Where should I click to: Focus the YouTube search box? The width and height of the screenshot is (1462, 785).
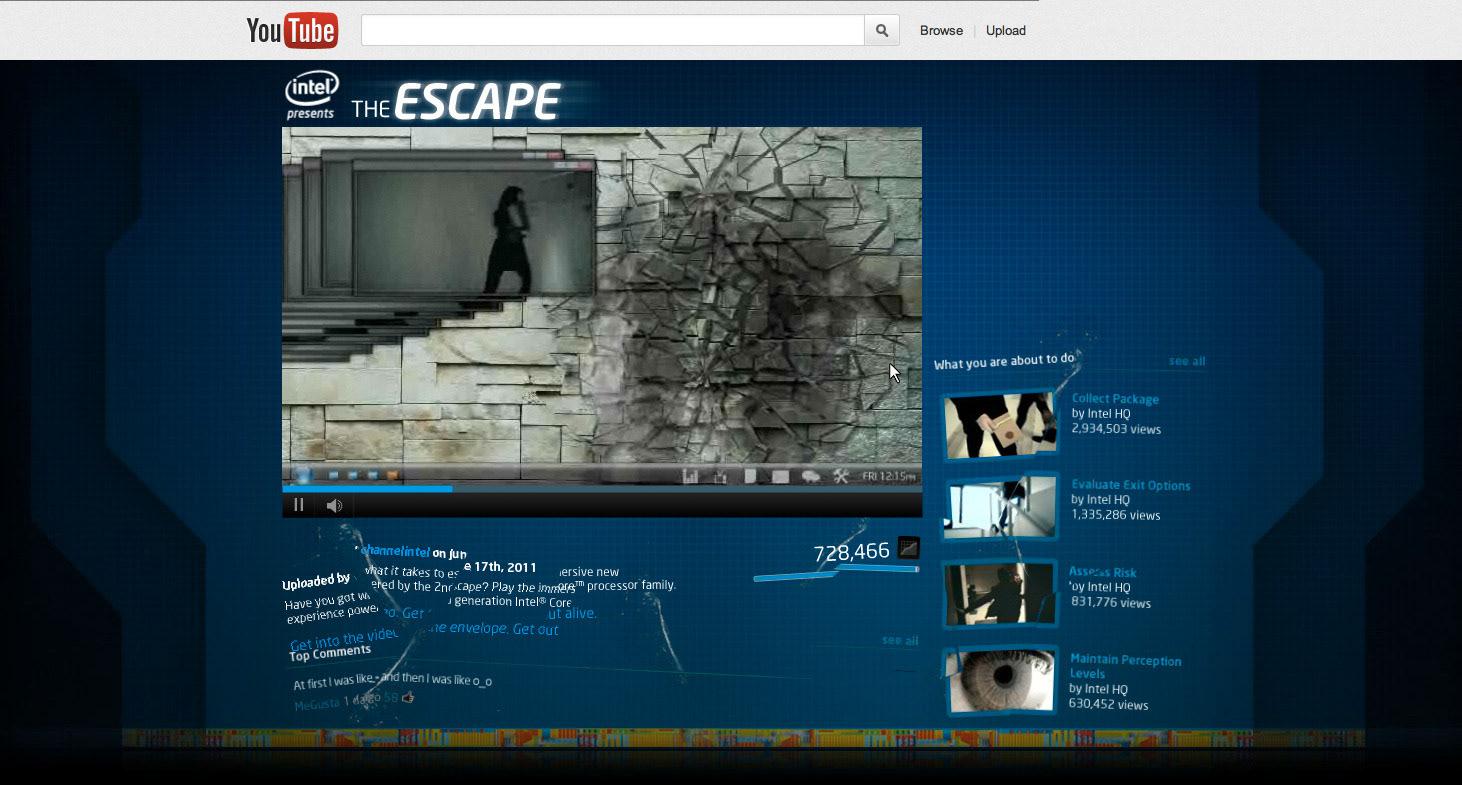tap(613, 30)
